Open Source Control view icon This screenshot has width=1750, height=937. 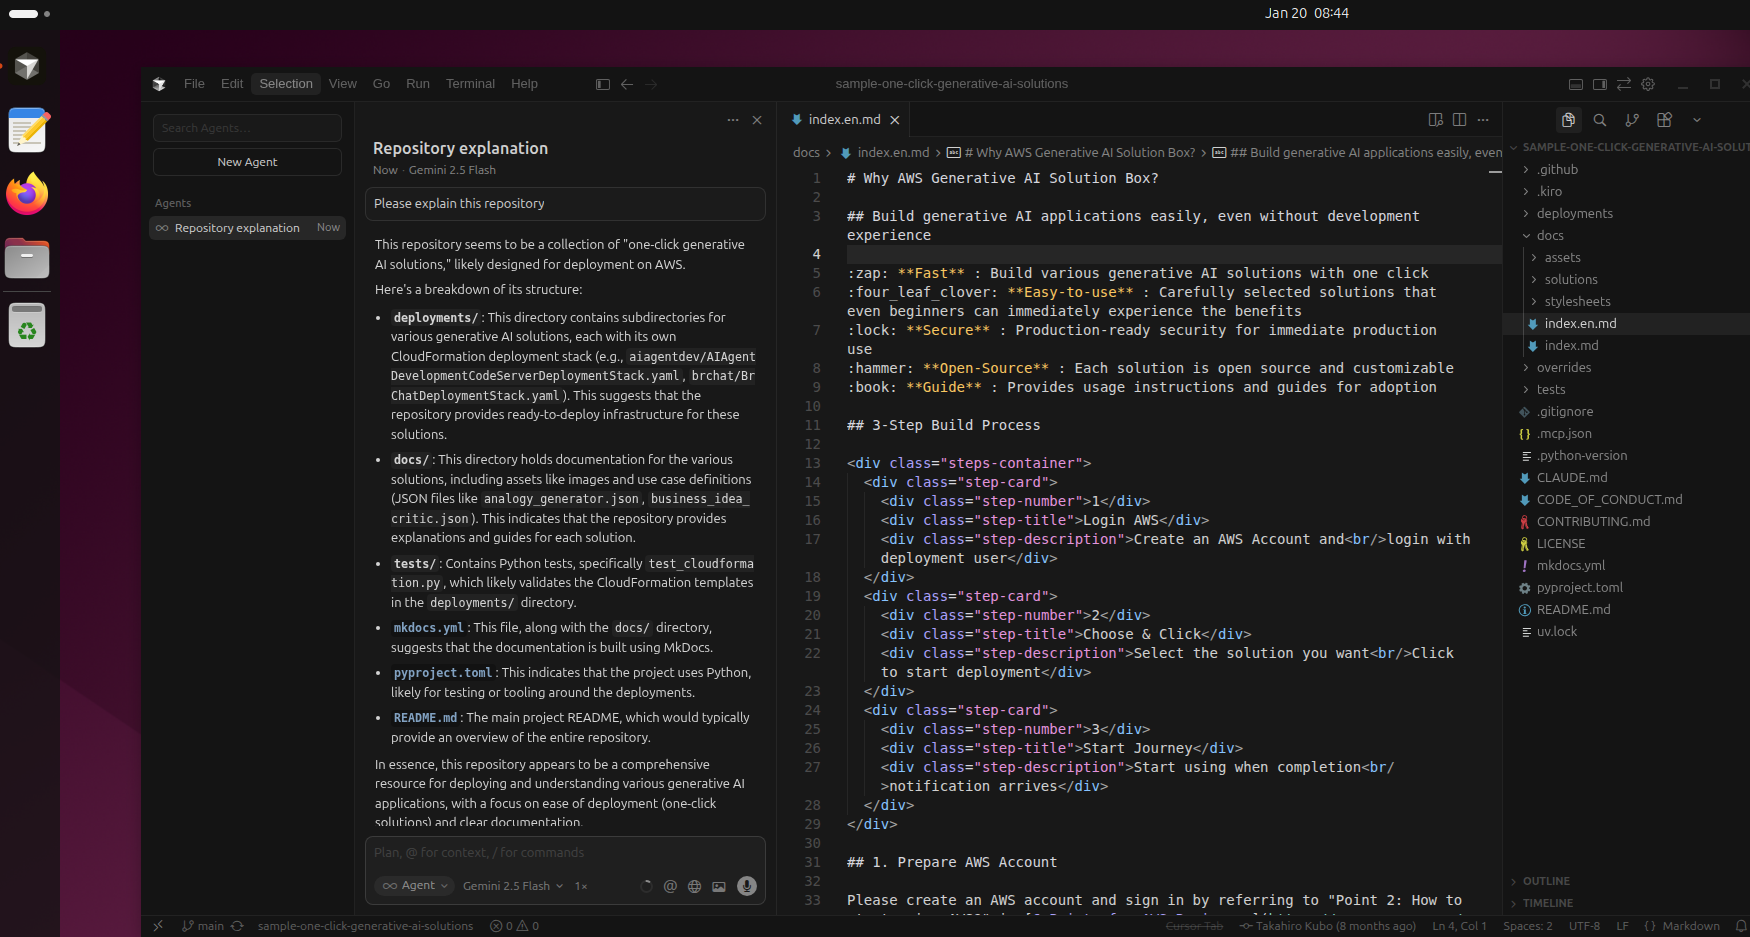click(1632, 120)
